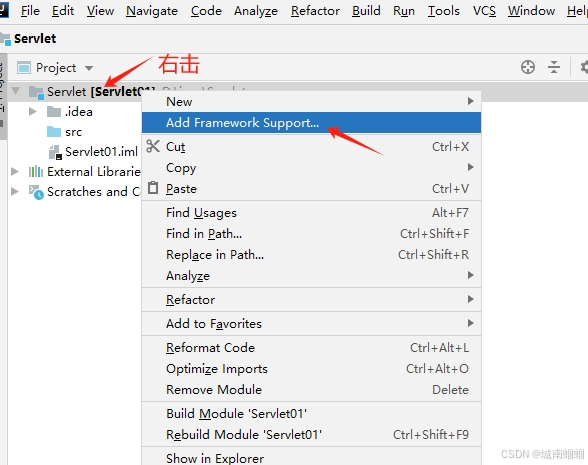Screen dimensions: 588x465
Task: Open the View menu
Action: point(100,11)
